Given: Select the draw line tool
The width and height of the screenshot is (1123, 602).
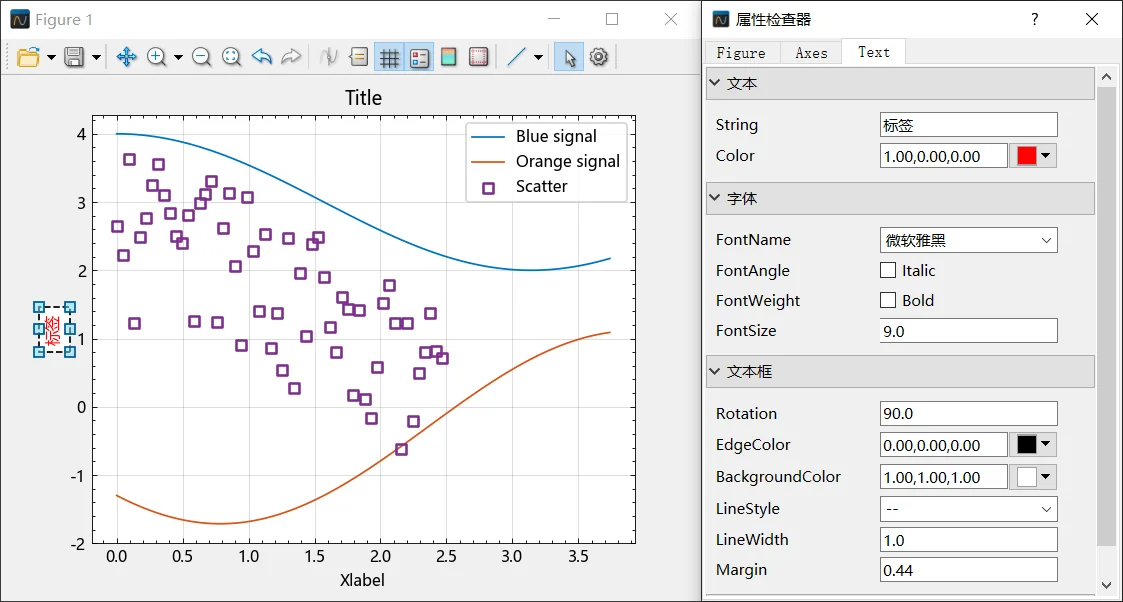Looking at the screenshot, I should [516, 57].
